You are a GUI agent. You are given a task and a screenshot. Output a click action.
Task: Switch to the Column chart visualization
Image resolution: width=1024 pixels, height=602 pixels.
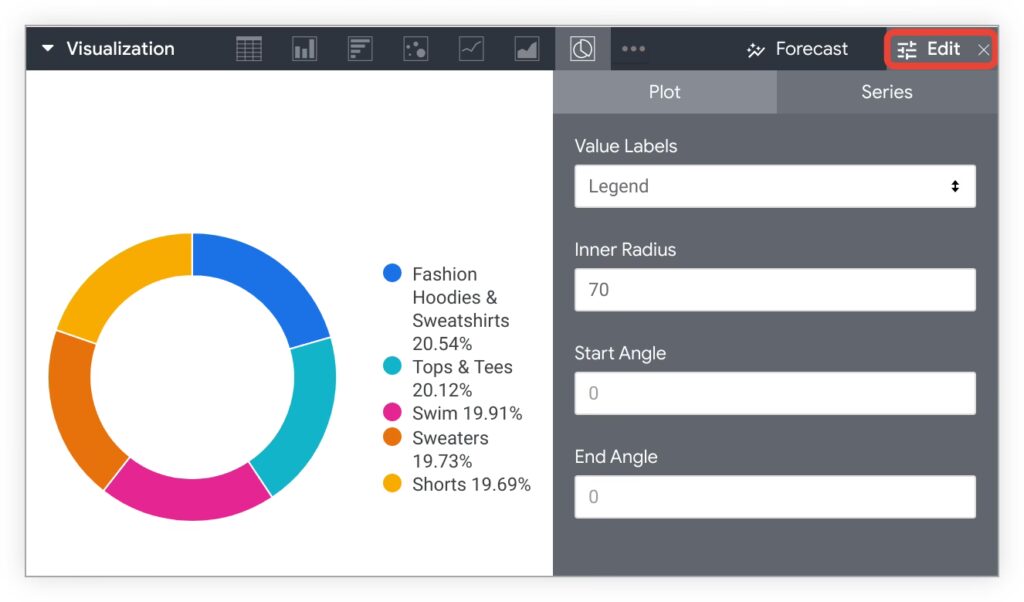click(x=304, y=49)
